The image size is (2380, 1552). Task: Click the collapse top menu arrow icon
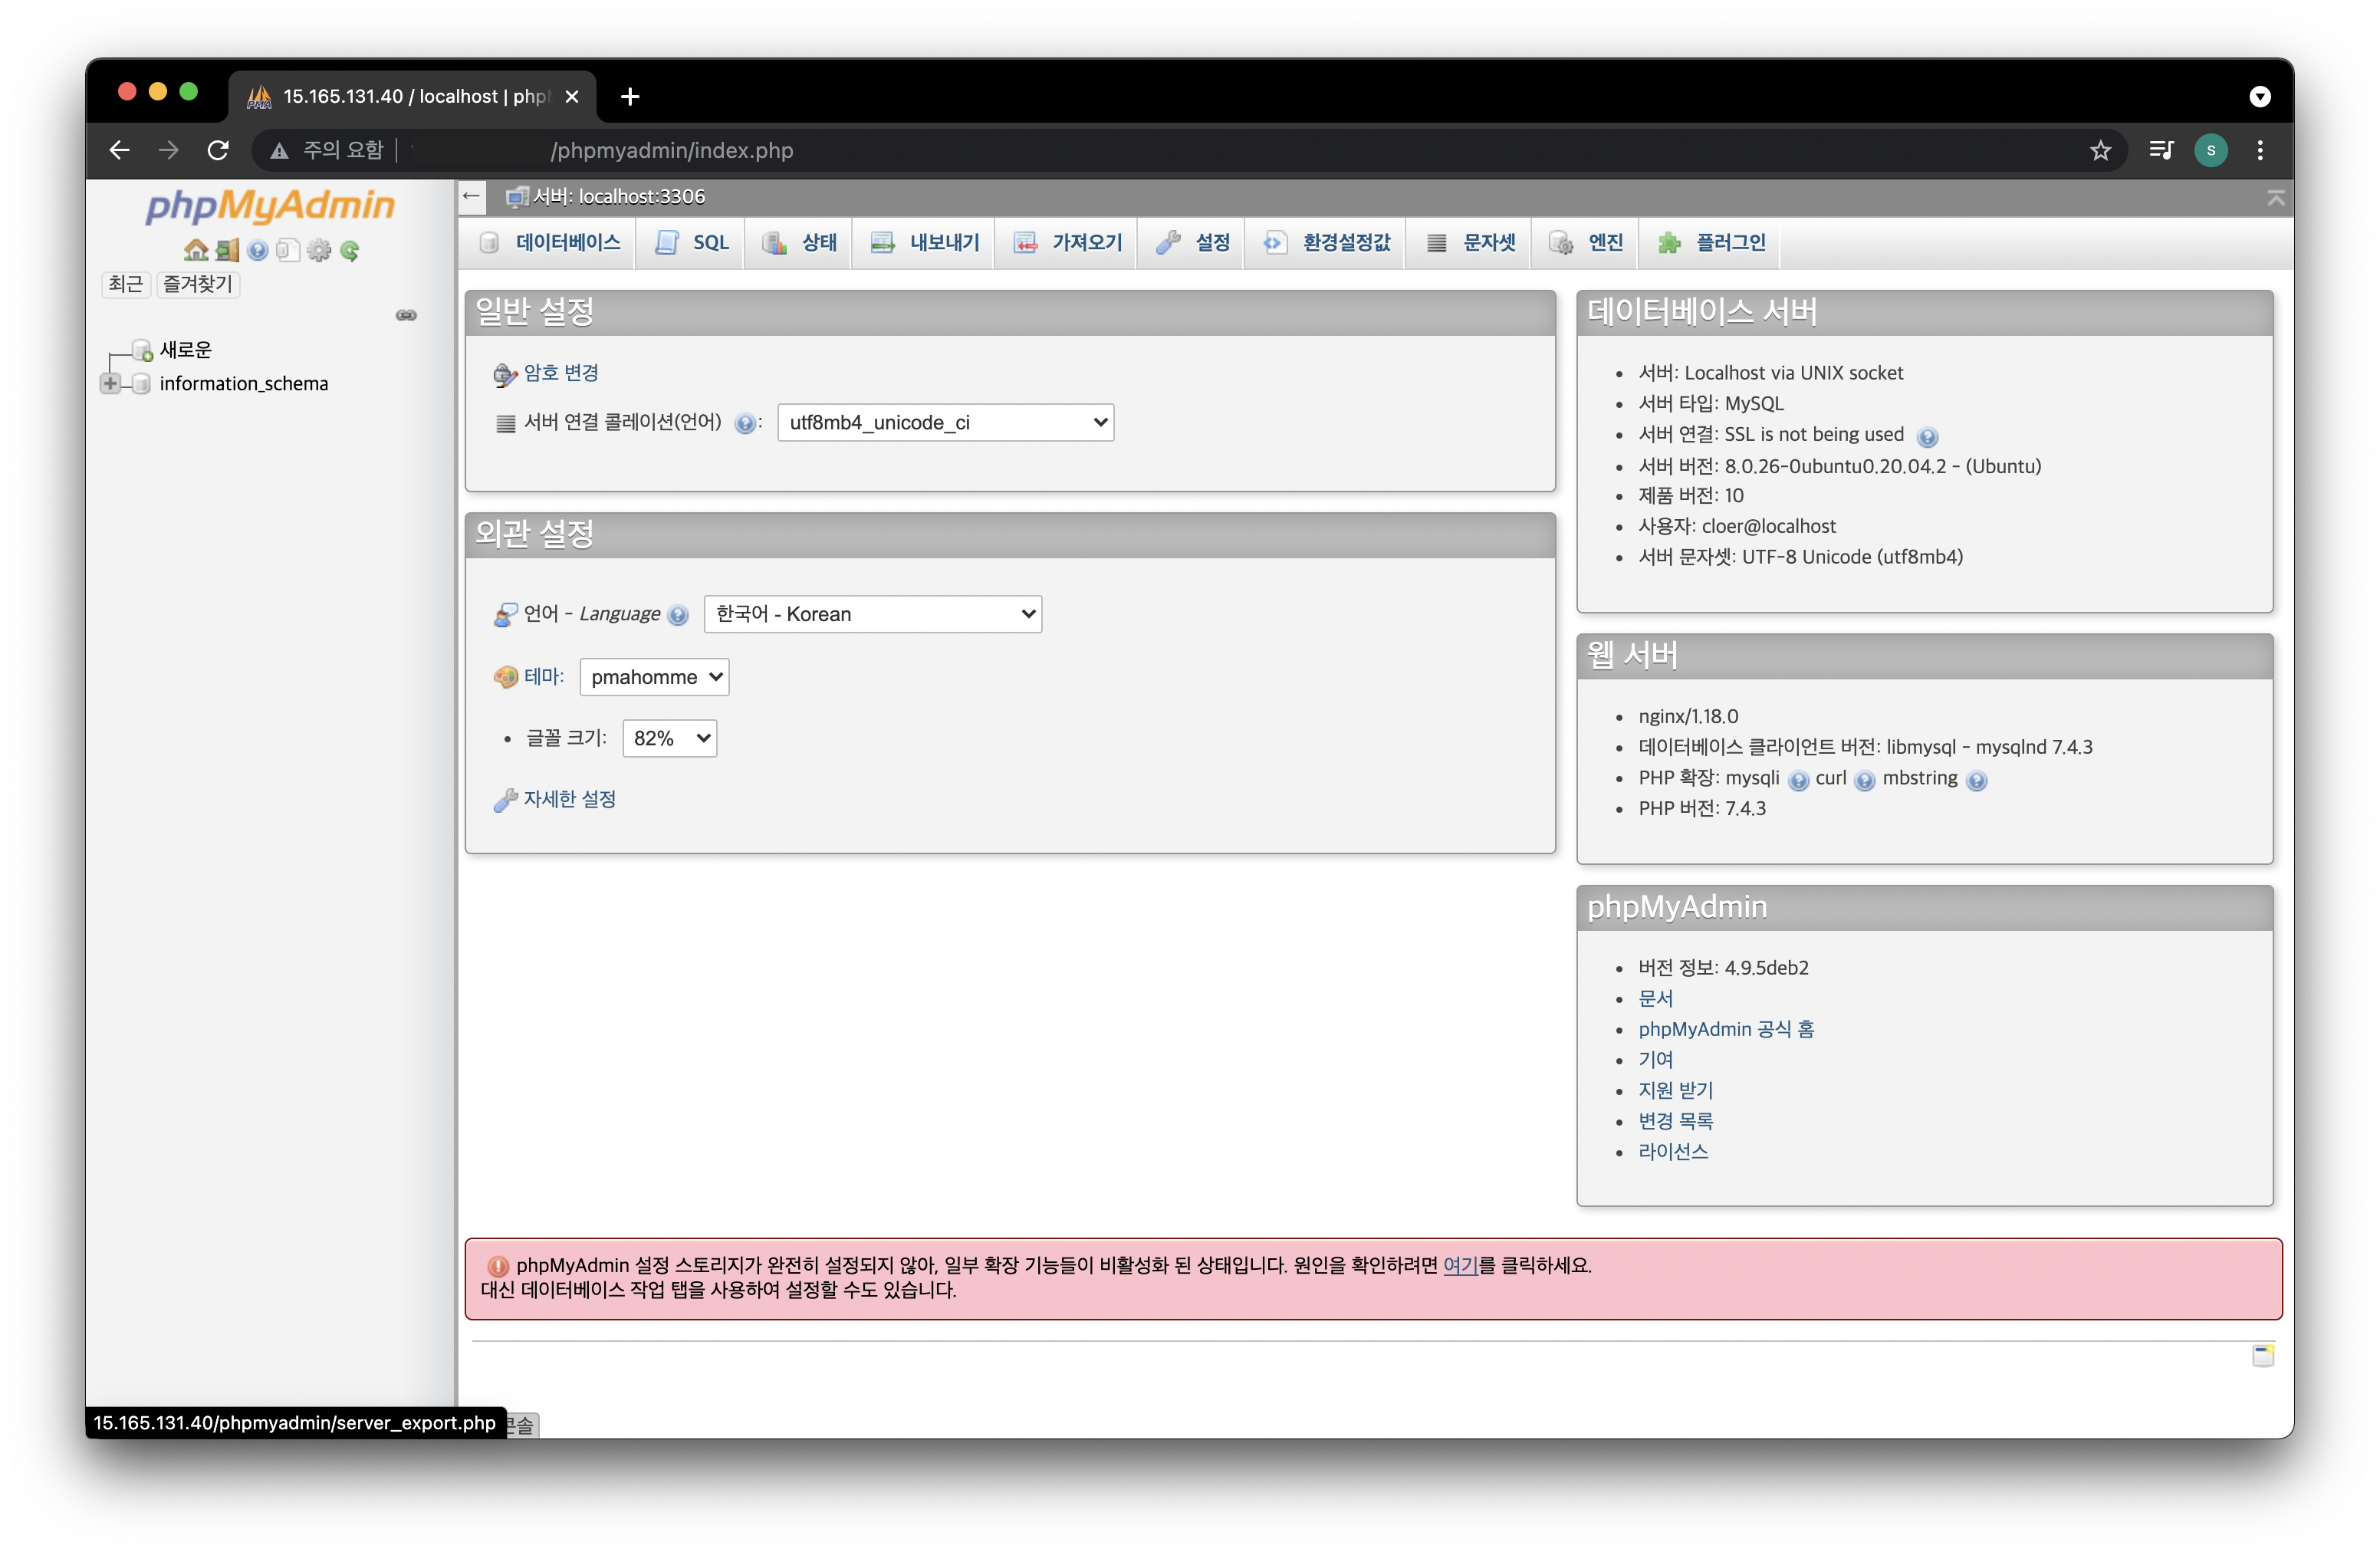pos(2276,198)
